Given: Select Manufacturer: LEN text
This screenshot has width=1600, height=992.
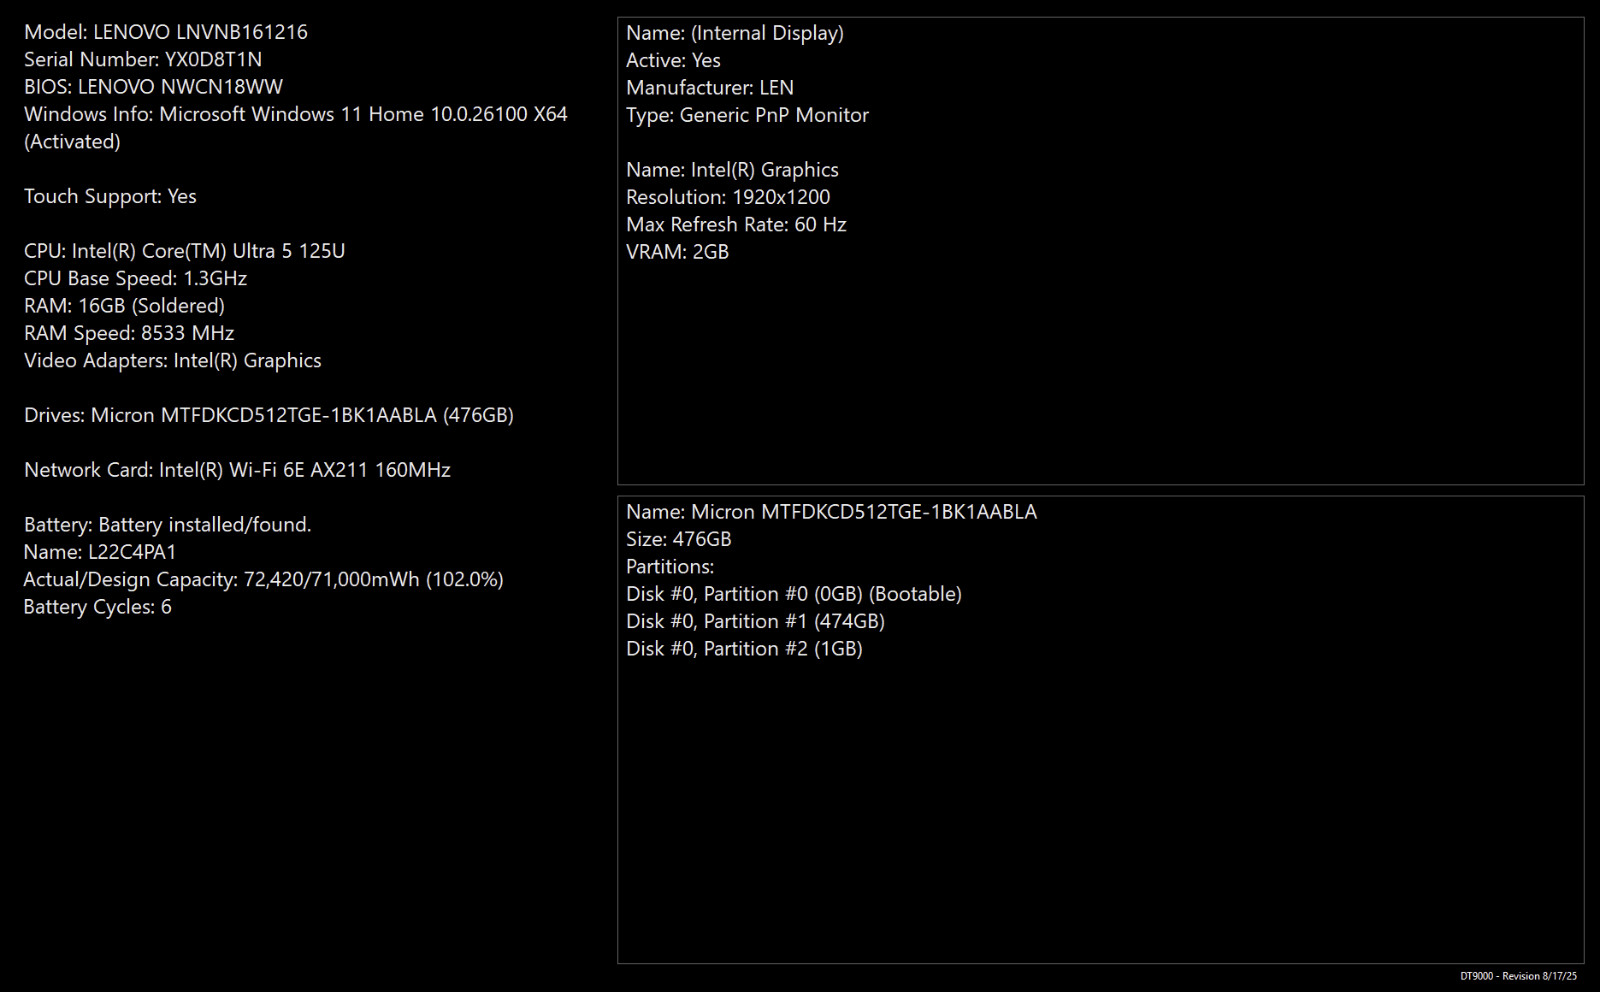Looking at the screenshot, I should pos(710,88).
